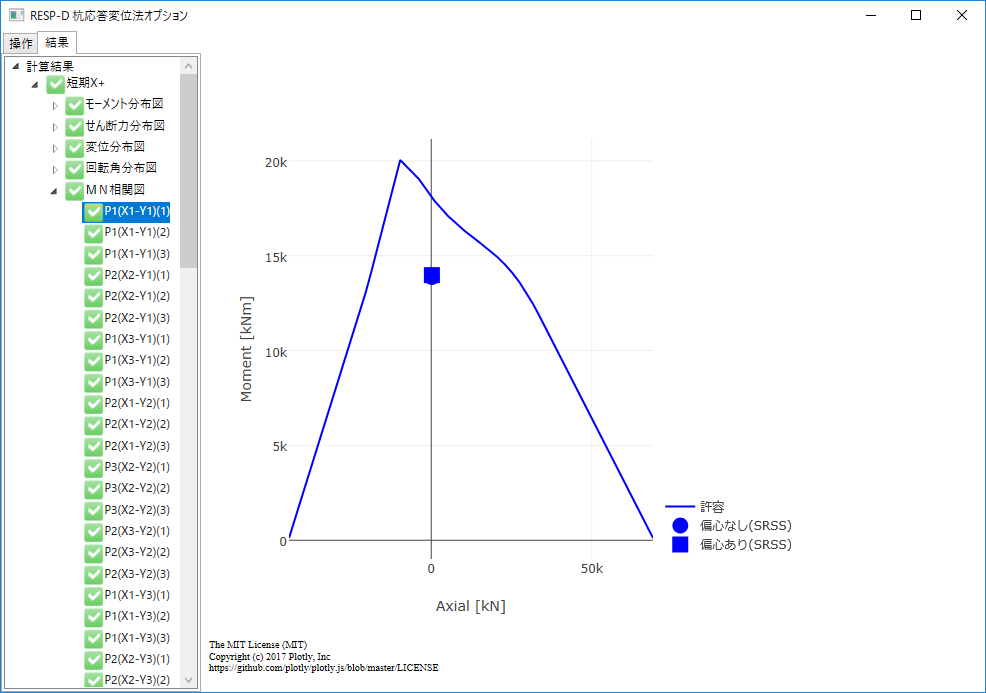The height and width of the screenshot is (693, 986).
Task: Click the Plotly LICENSE GitHub URL text
Action: pyautogui.click(x=324, y=668)
